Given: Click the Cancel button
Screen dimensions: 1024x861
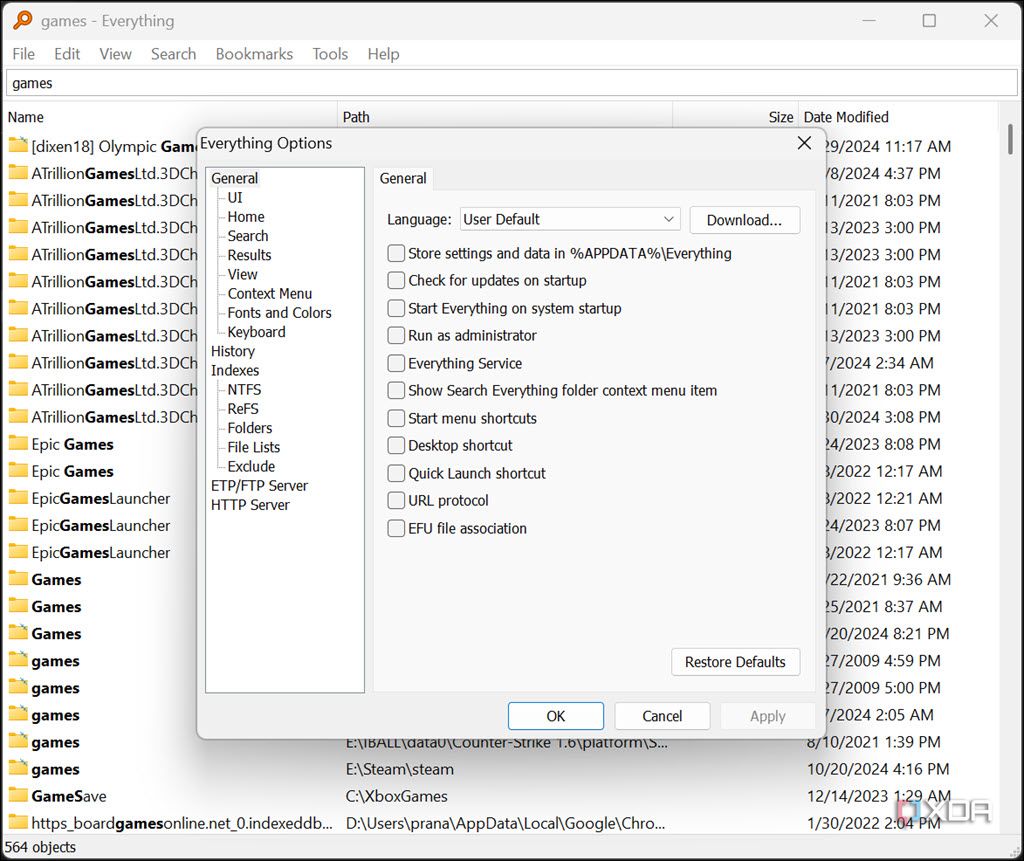Looking at the screenshot, I should pos(662,716).
